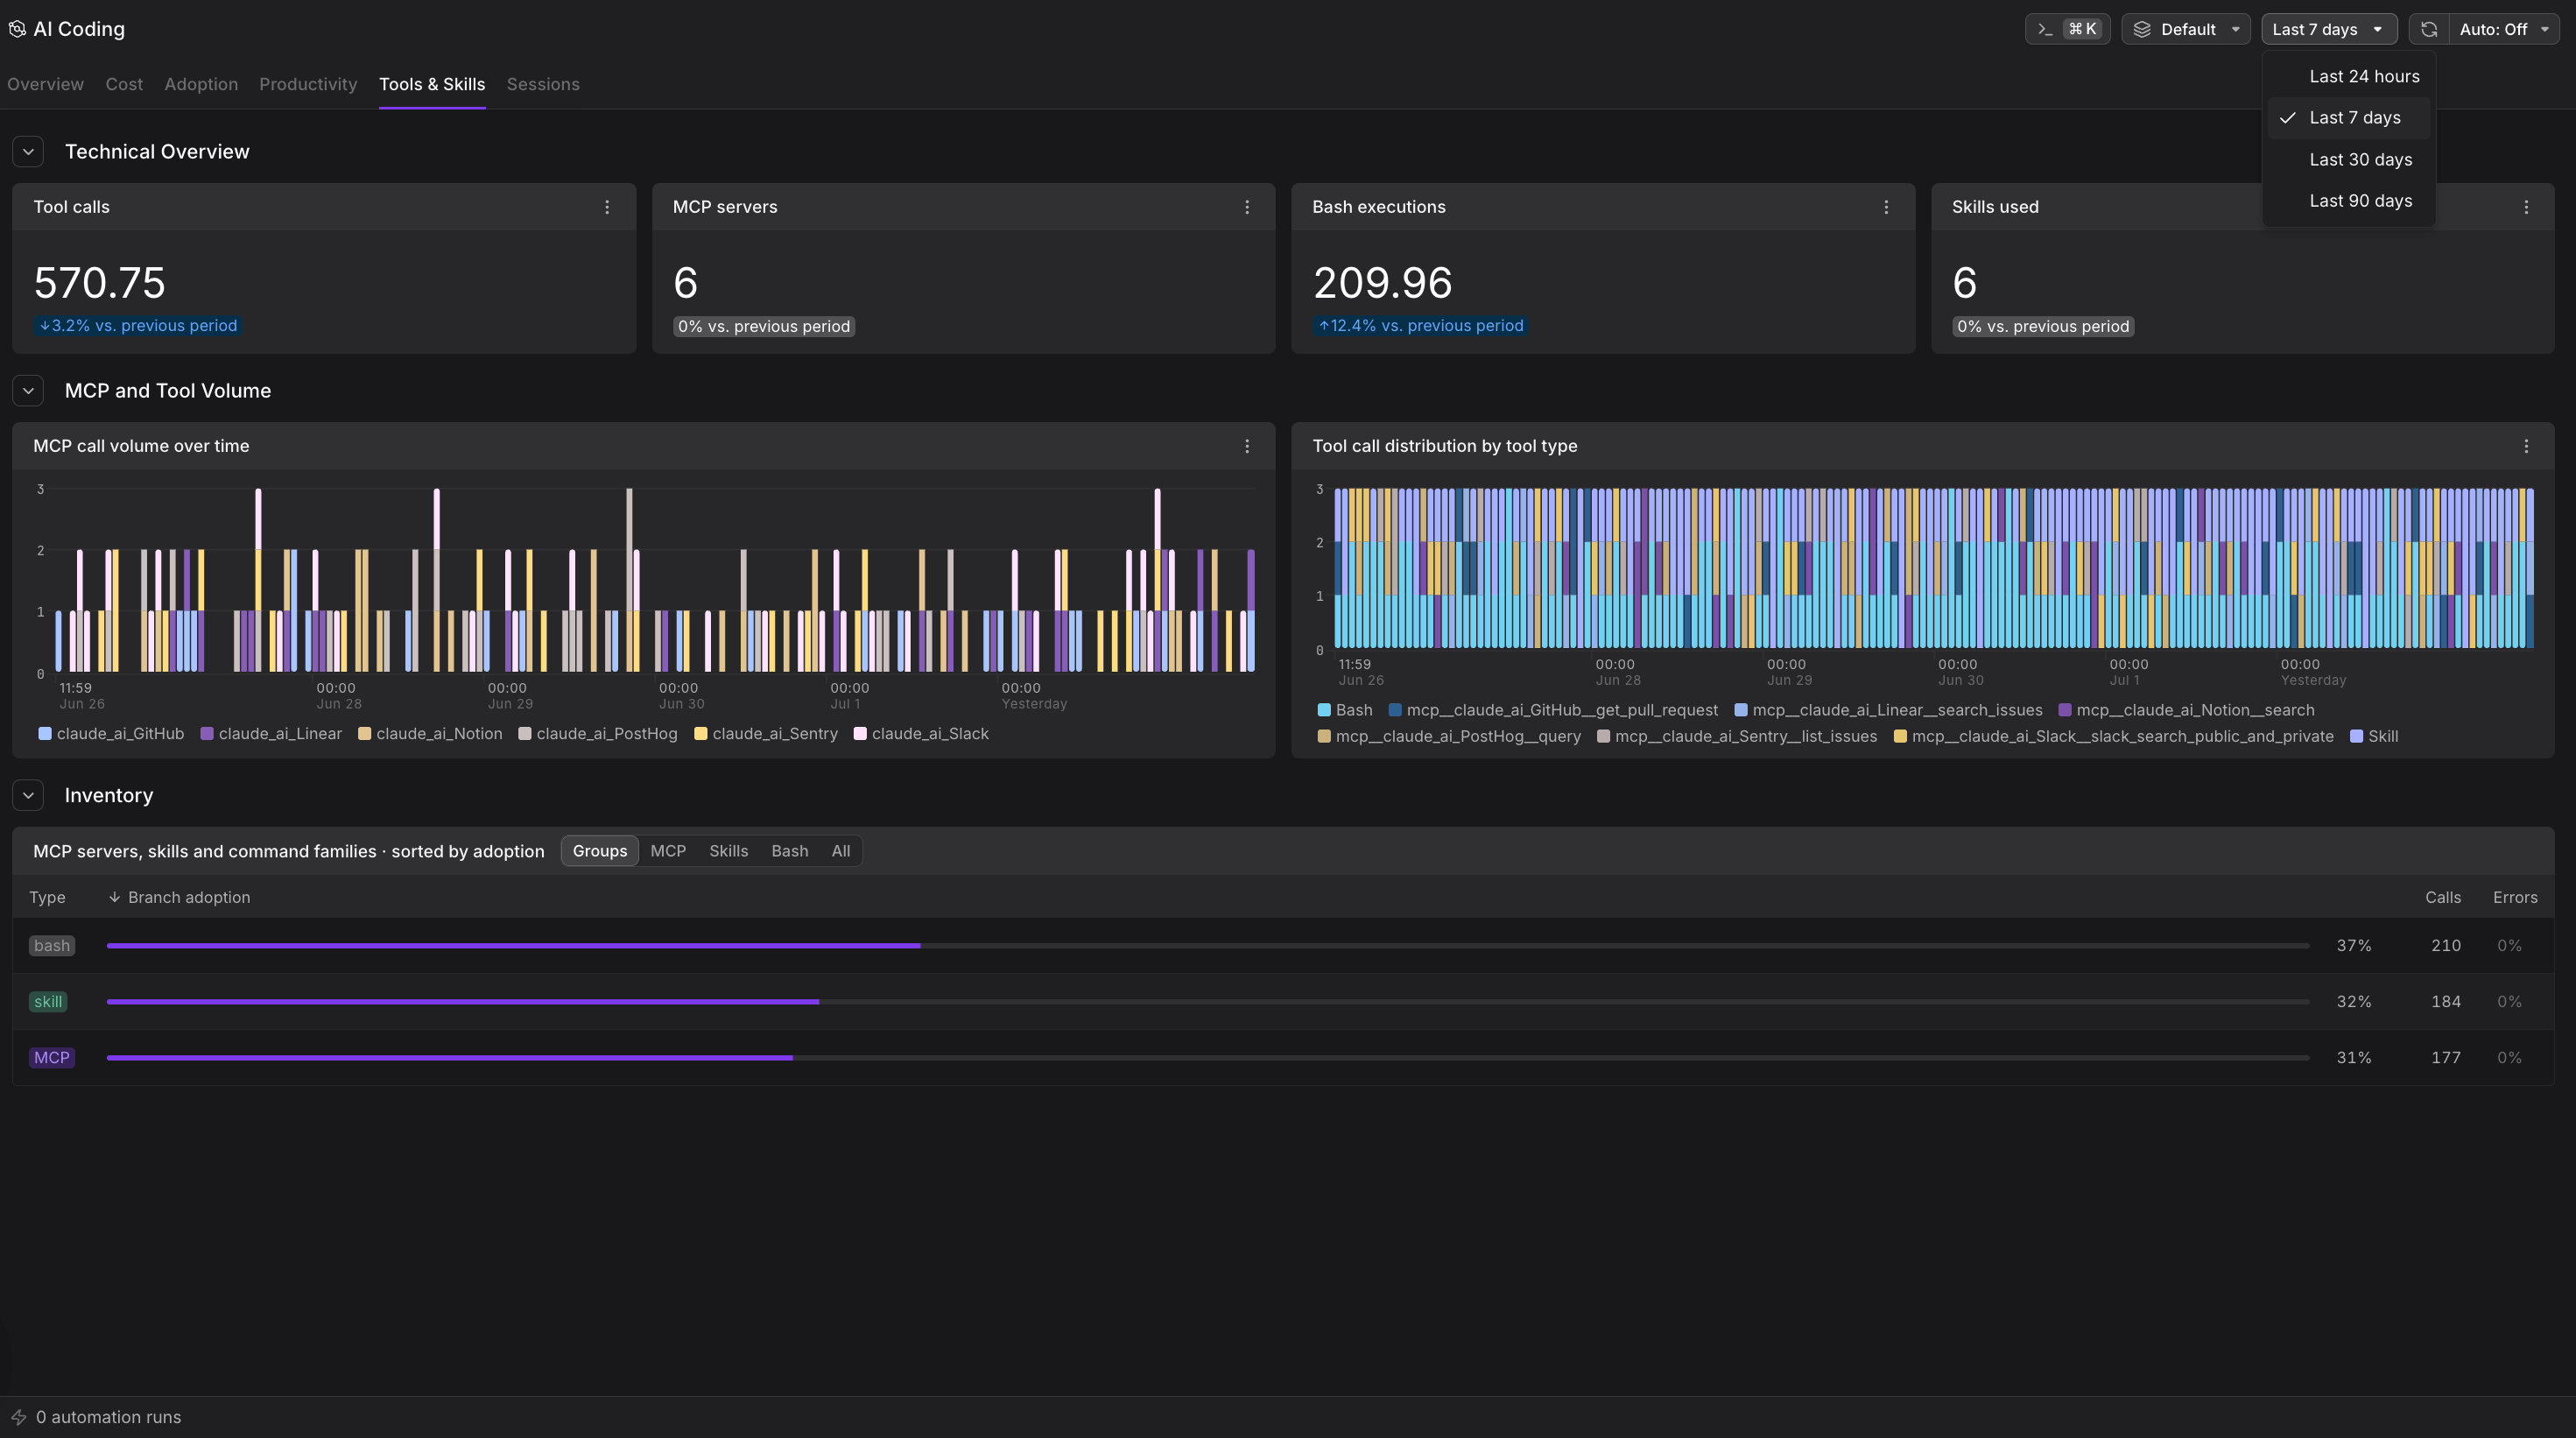This screenshot has width=2576, height=1438.
Task: Switch to the Productivity tab
Action: 308,84
